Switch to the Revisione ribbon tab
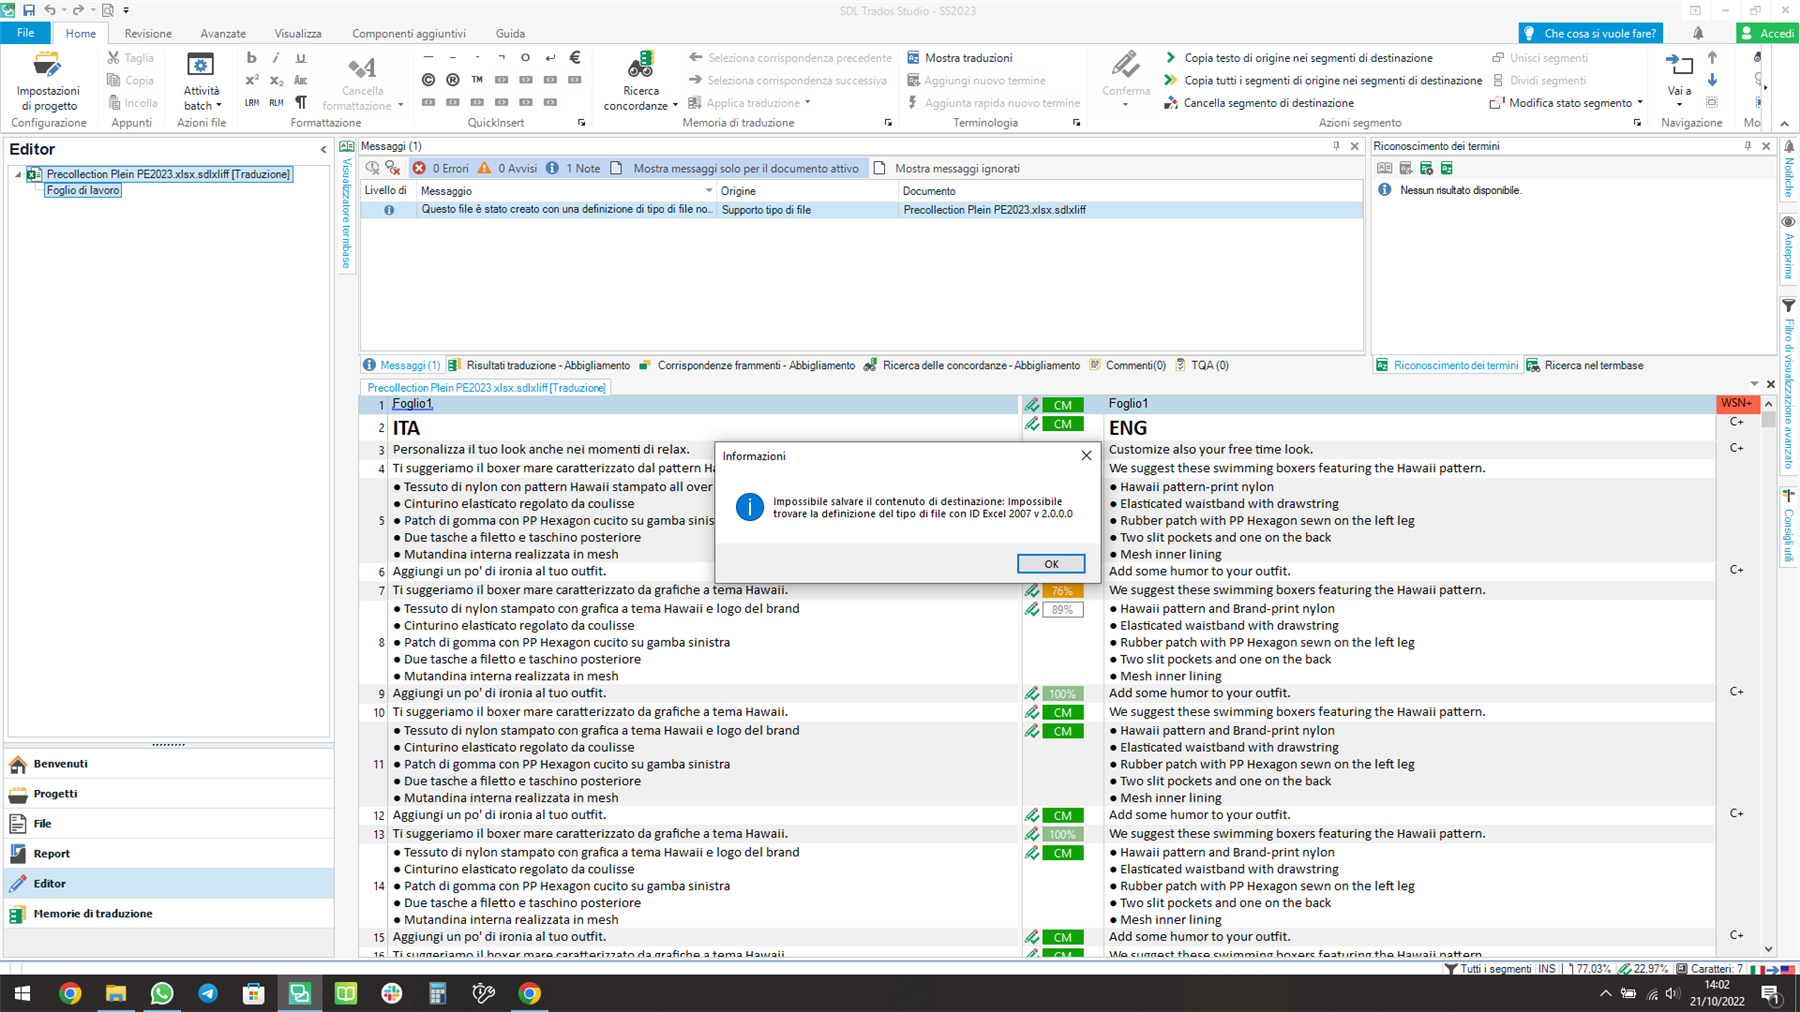The height and width of the screenshot is (1012, 1800). click(147, 33)
